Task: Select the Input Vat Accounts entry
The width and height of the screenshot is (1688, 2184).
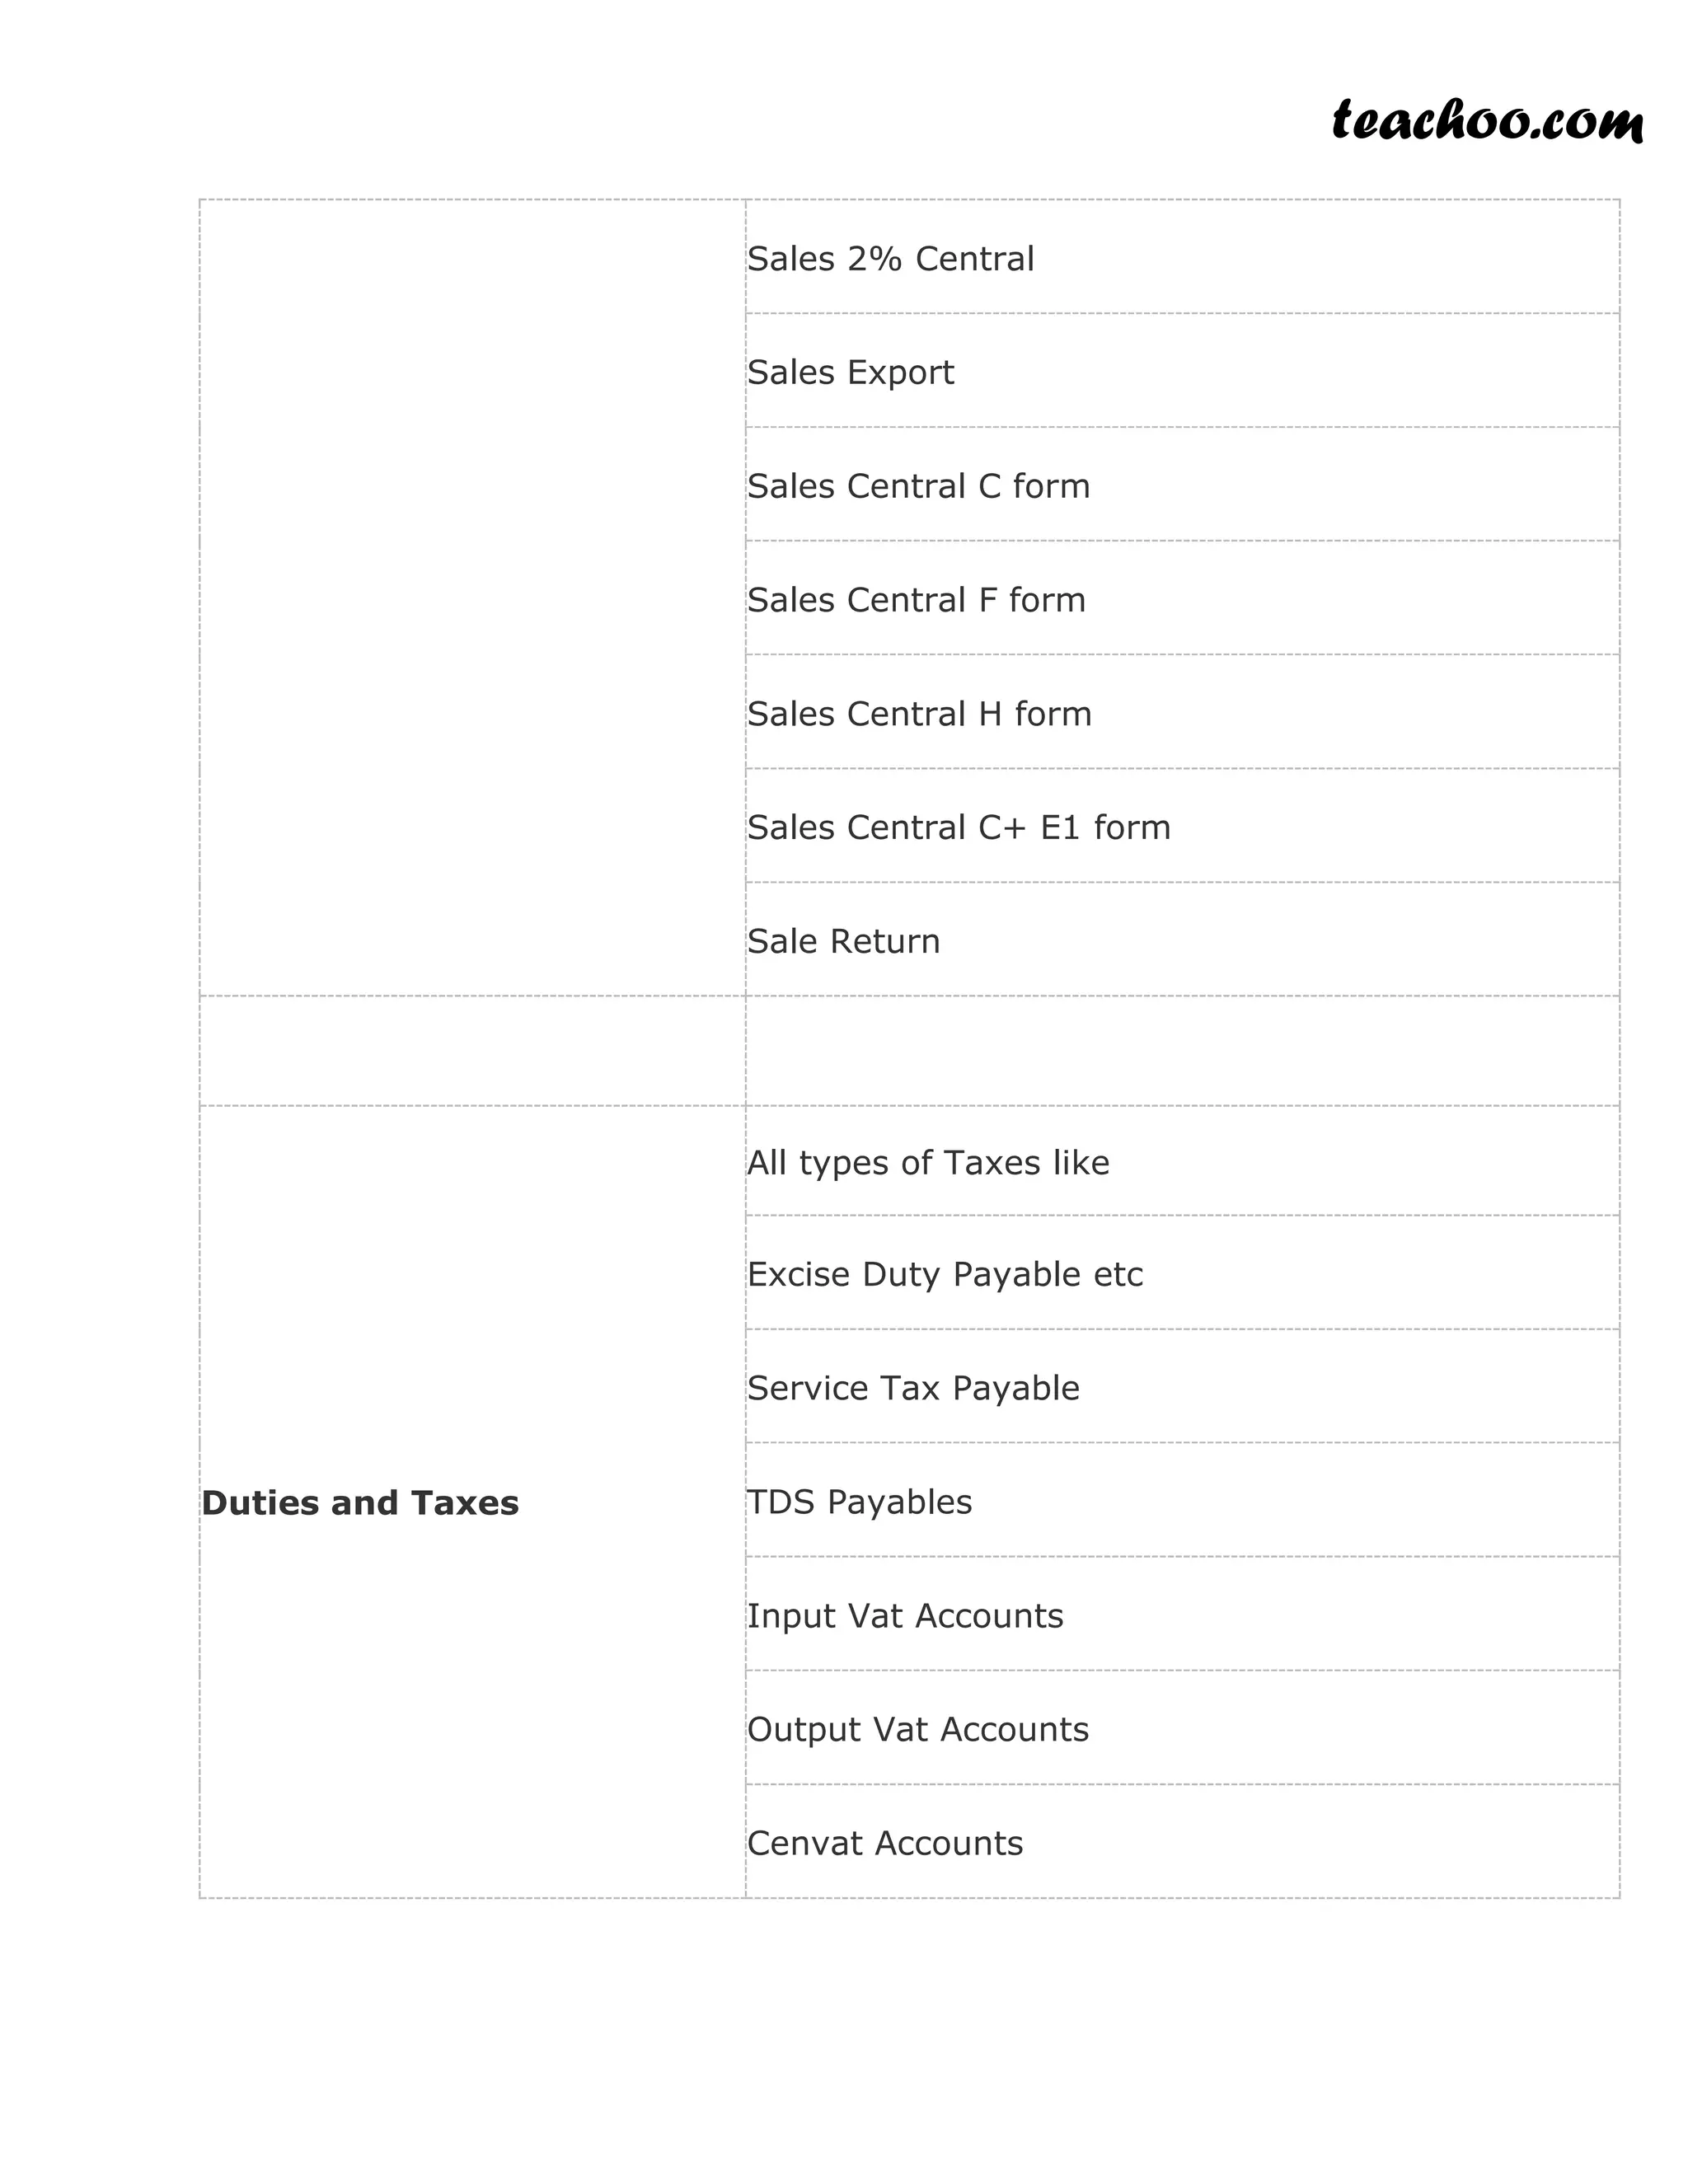Action: [905, 1616]
